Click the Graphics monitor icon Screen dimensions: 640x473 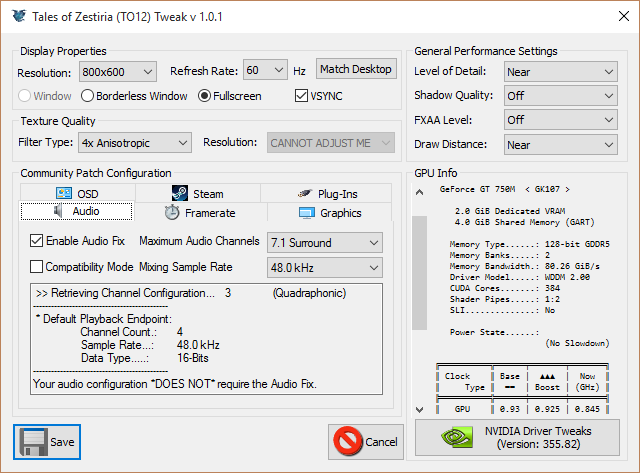click(307, 213)
